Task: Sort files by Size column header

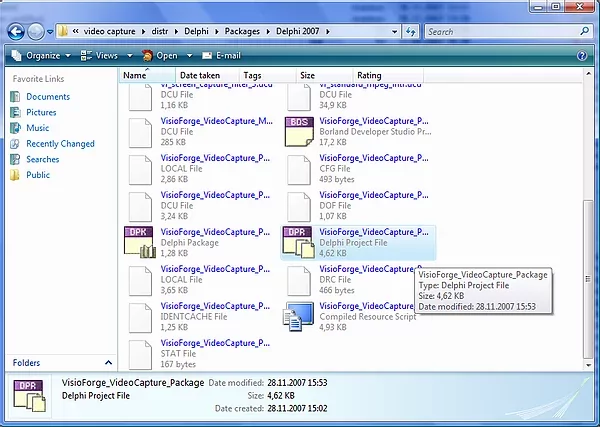Action: (x=308, y=75)
